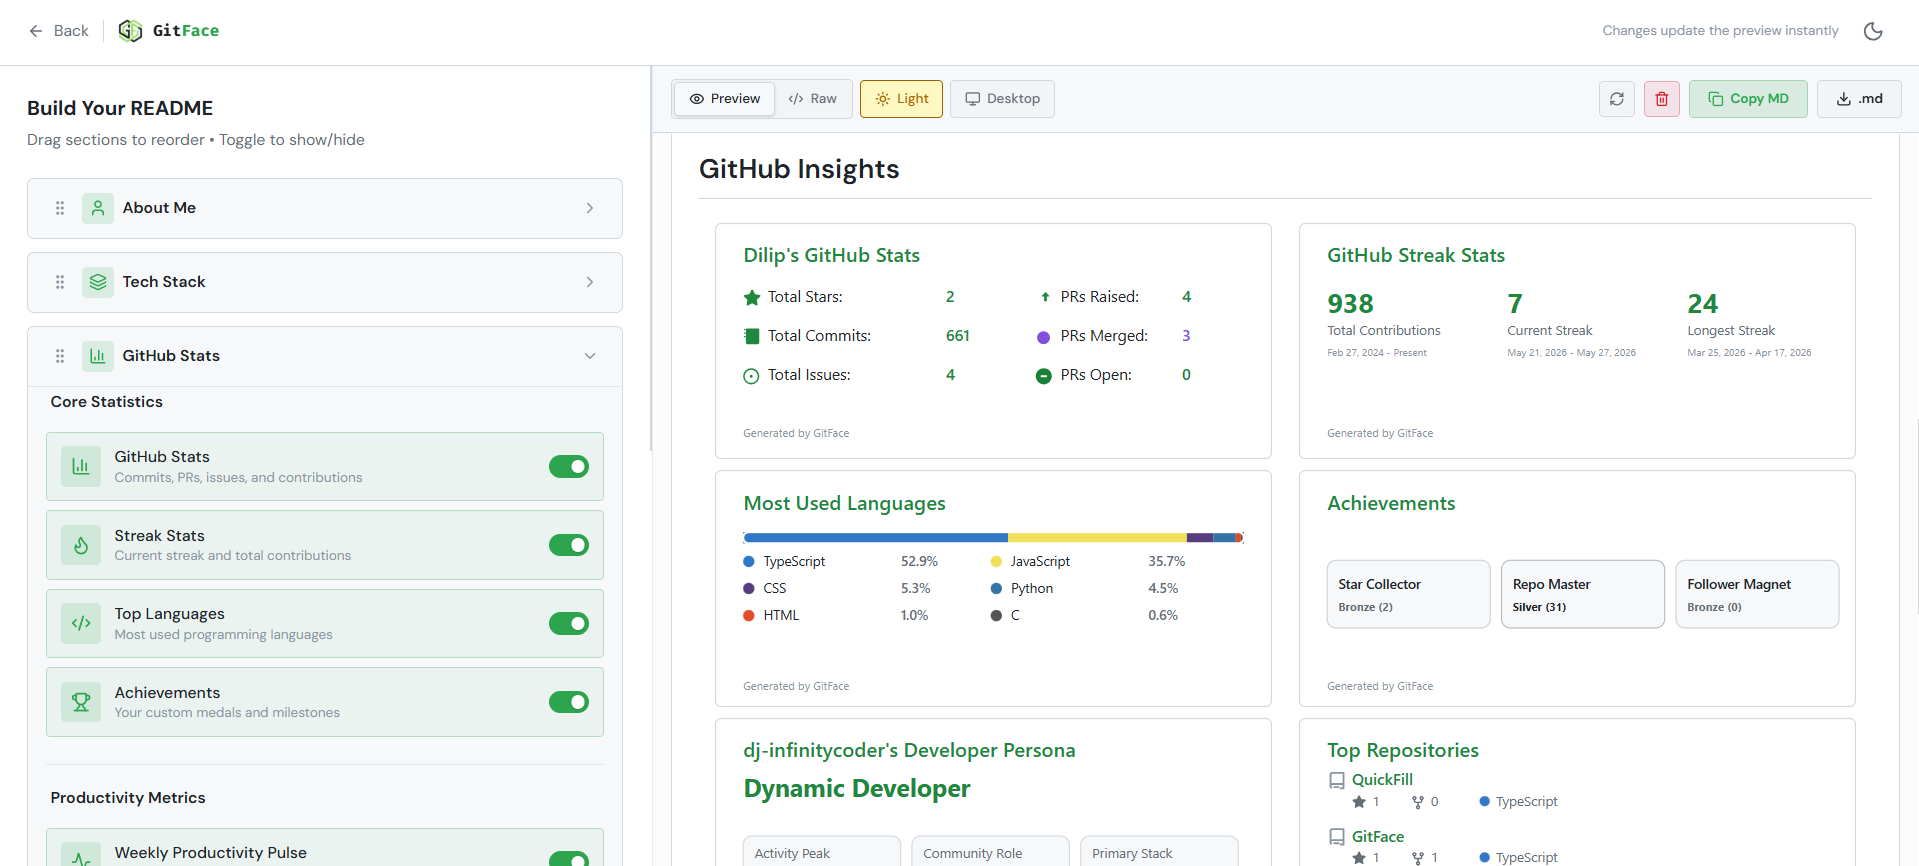Image resolution: width=1919 pixels, height=866 pixels.
Task: Click the GitFace logo icon
Action: pos(130,31)
